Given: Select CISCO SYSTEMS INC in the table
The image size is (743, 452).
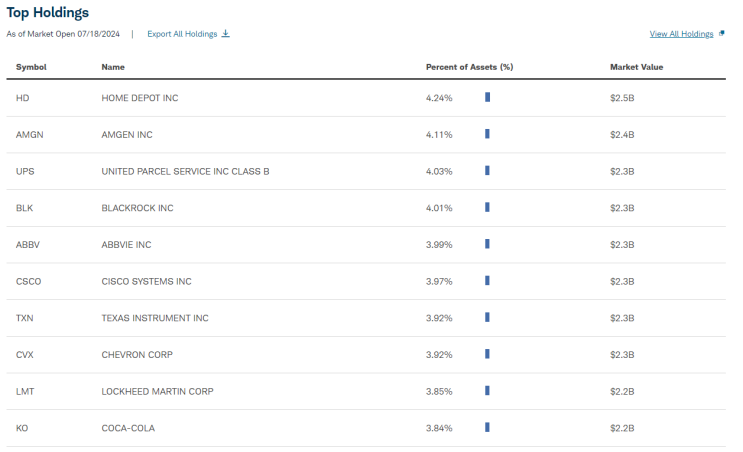Looking at the screenshot, I should [146, 282].
